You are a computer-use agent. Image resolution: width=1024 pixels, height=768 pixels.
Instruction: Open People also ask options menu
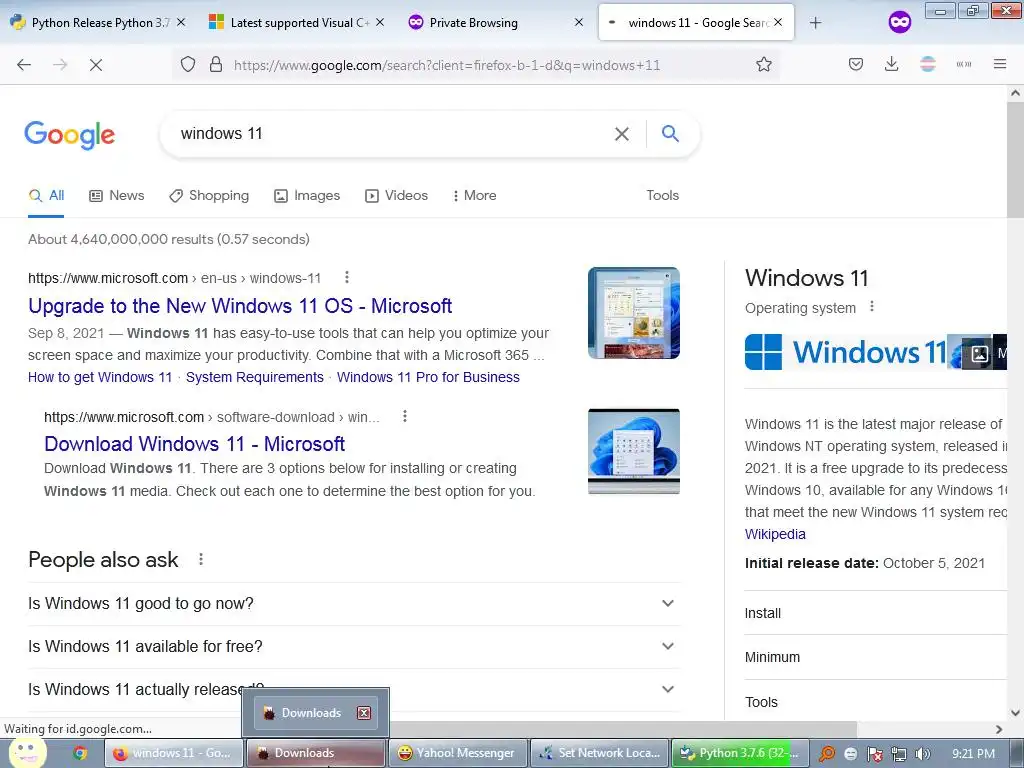click(x=201, y=559)
